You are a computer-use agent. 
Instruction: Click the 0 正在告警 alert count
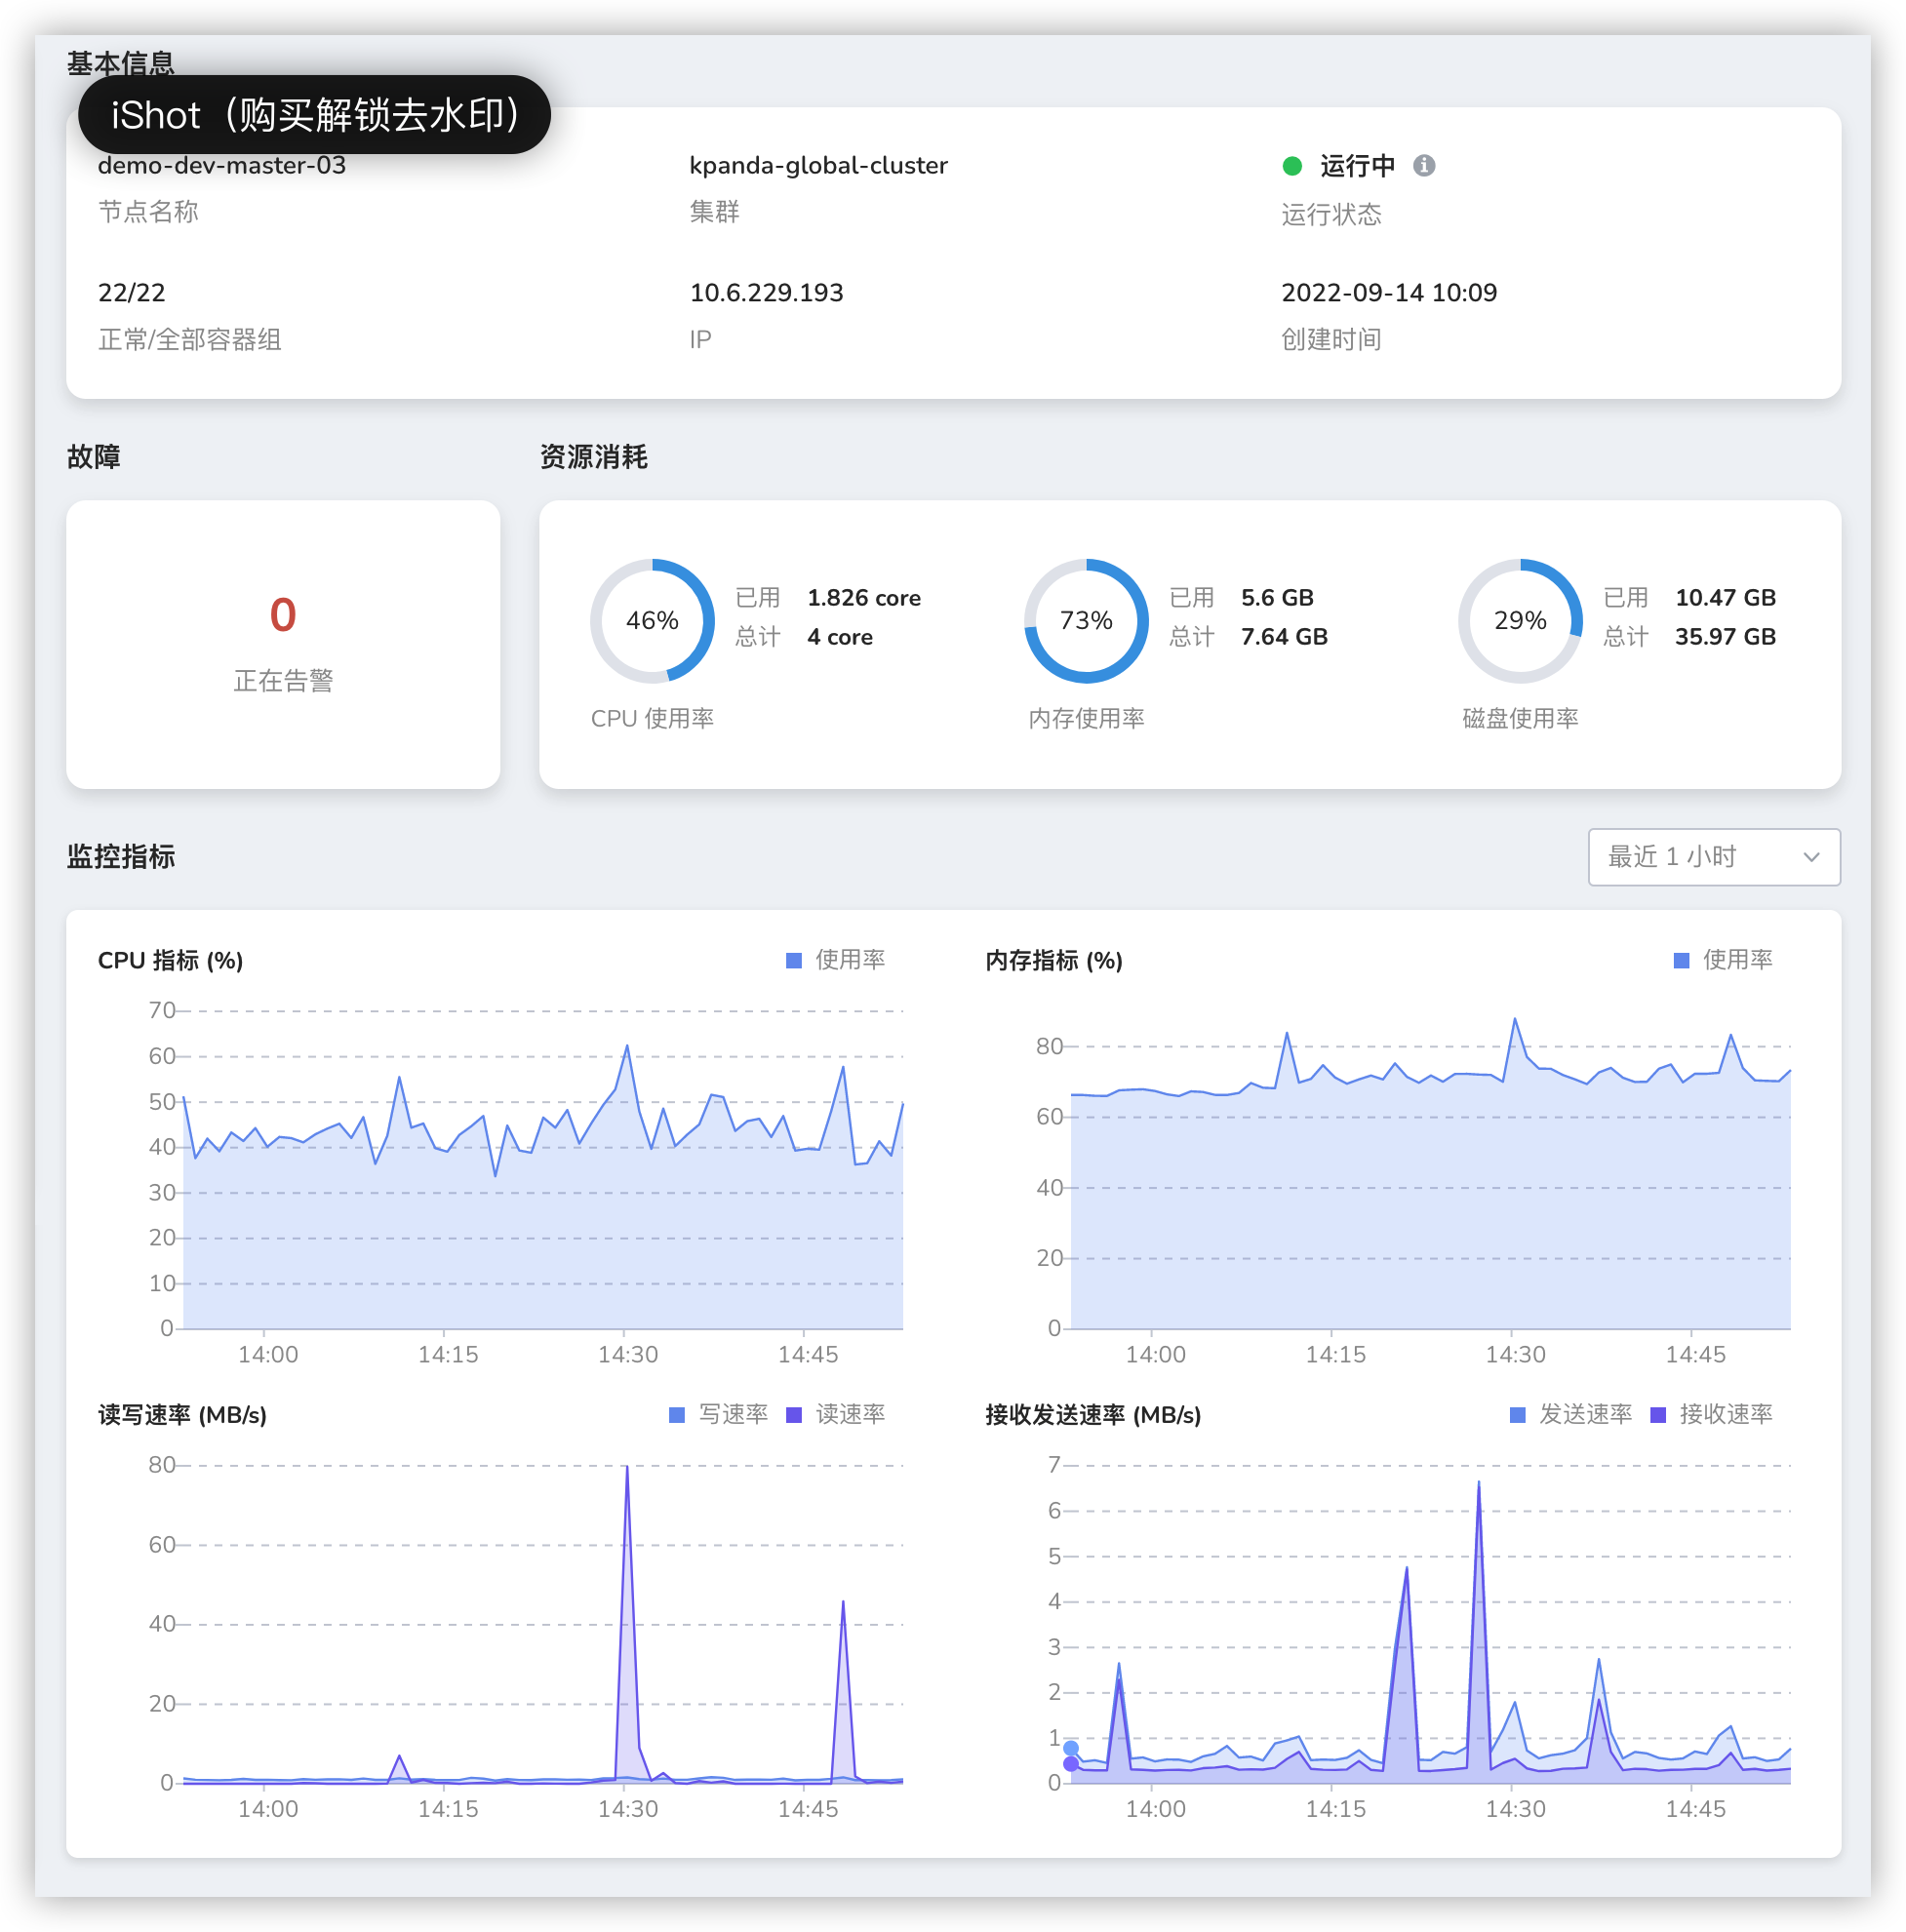pyautogui.click(x=283, y=614)
